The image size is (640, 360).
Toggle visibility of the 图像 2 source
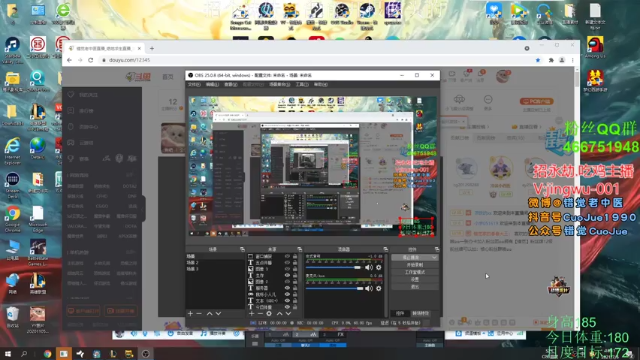(287, 282)
